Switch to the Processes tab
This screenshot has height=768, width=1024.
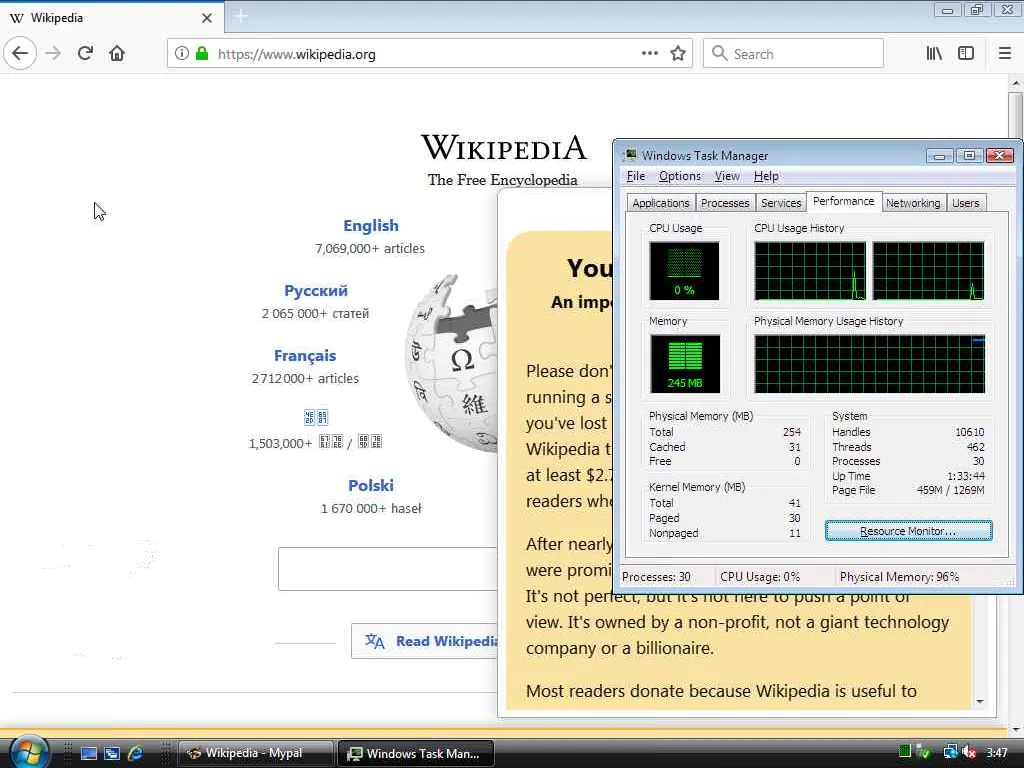(725, 203)
